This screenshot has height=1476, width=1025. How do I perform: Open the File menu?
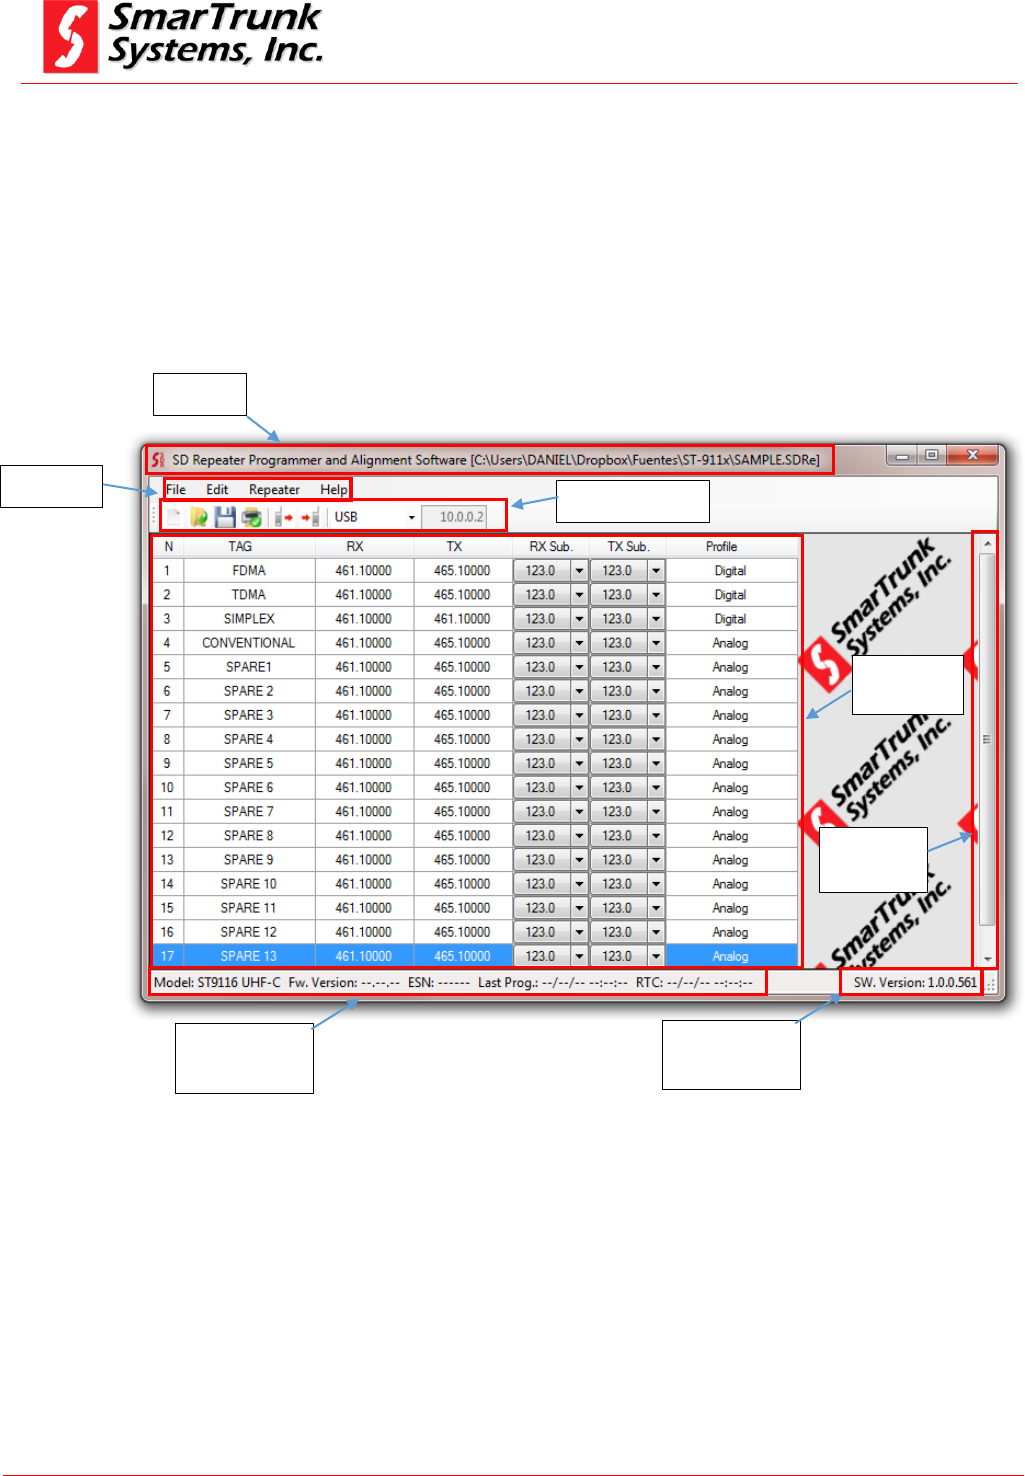click(x=176, y=490)
